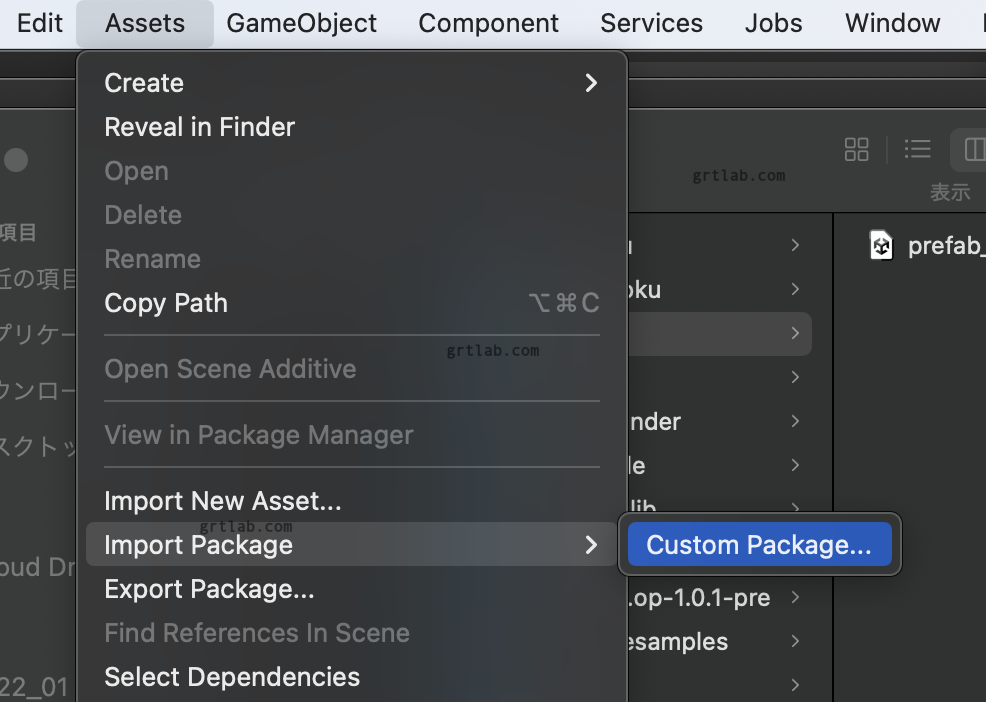Click Copy Path menu entry

pyautogui.click(x=166, y=303)
